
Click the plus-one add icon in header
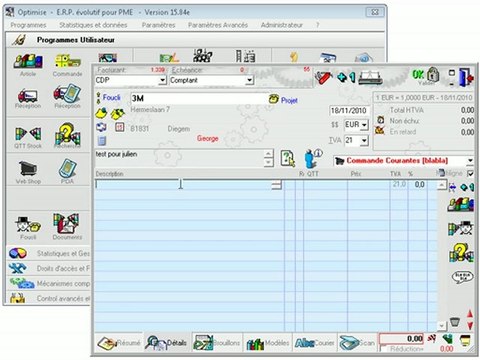click(x=346, y=77)
